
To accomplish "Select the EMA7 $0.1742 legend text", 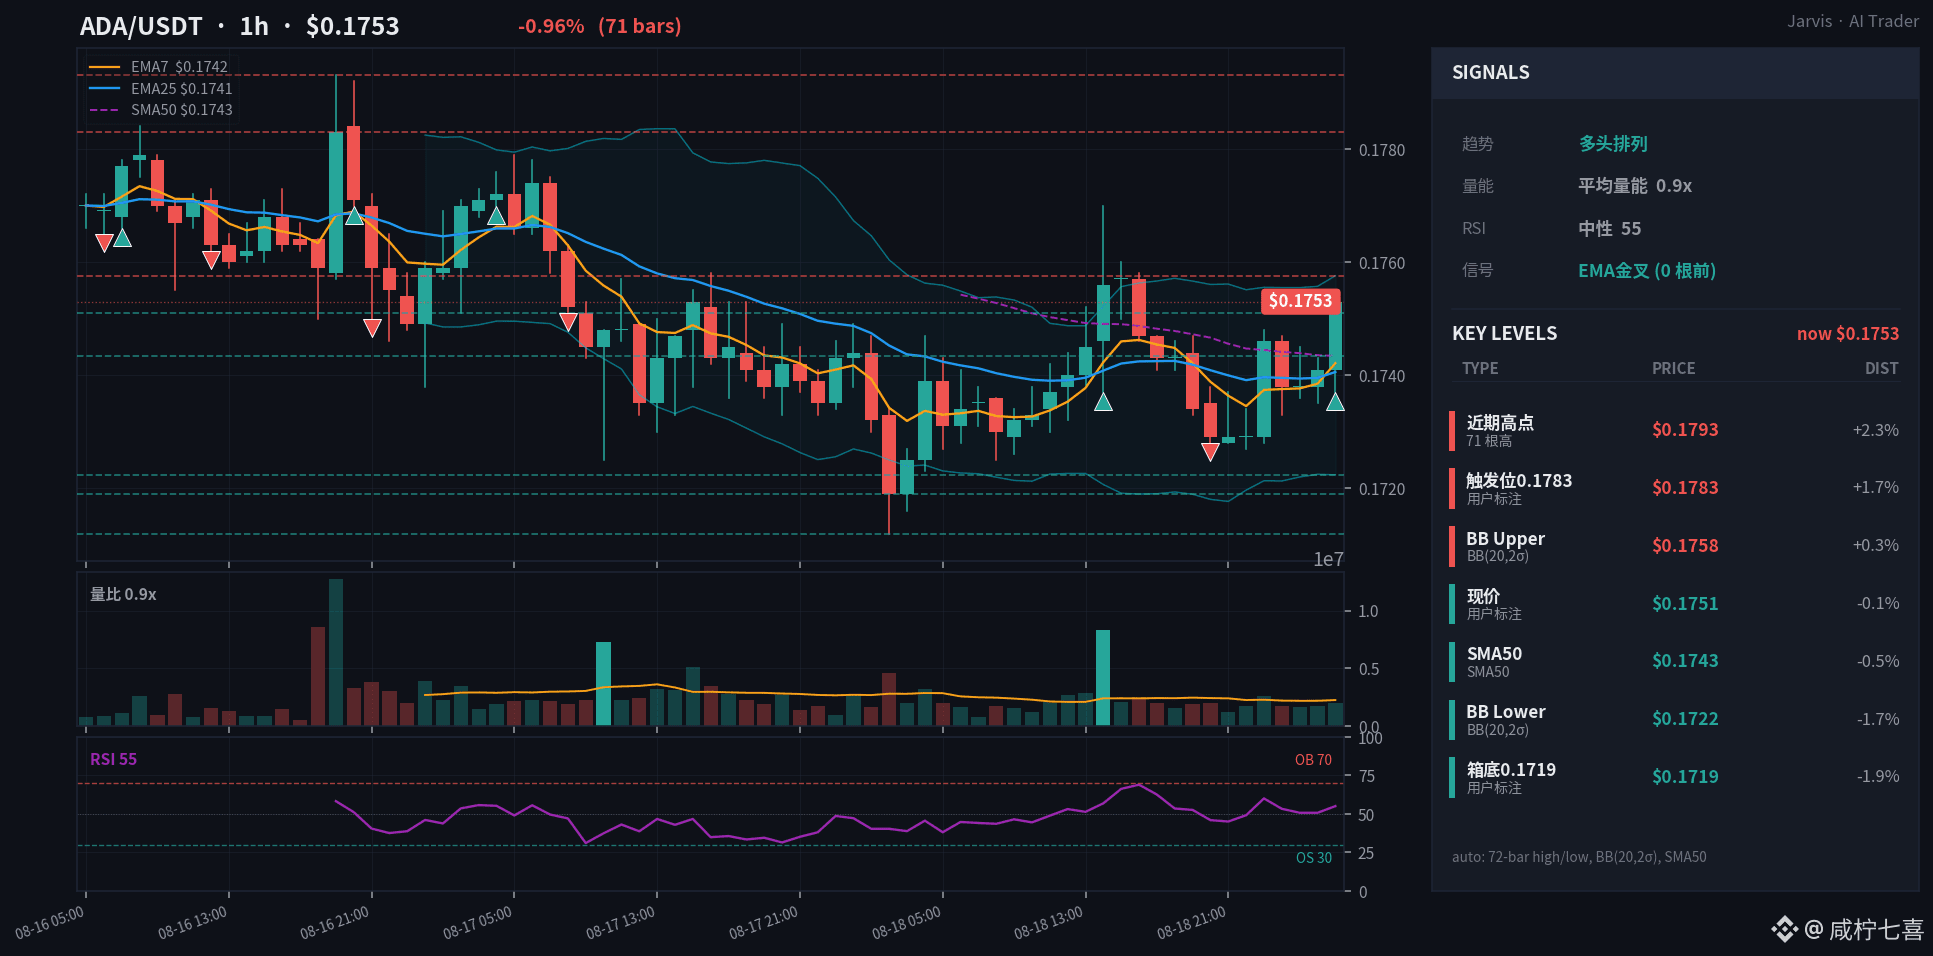I will pos(180,67).
